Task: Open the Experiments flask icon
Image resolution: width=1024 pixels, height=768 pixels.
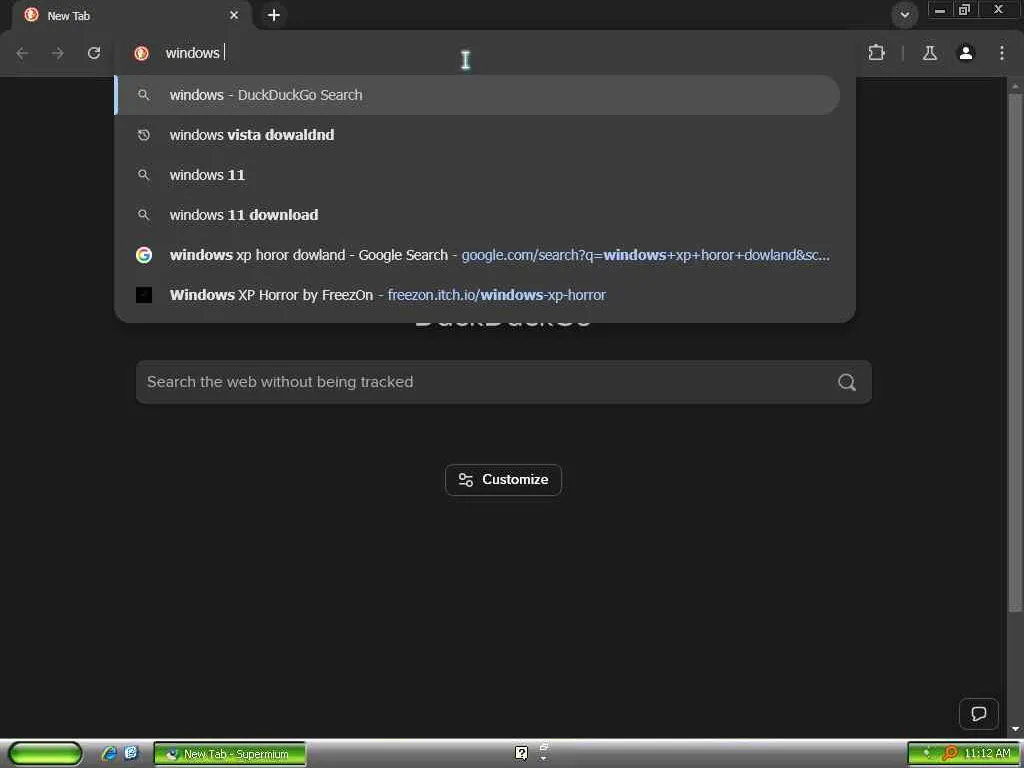Action: [x=930, y=53]
